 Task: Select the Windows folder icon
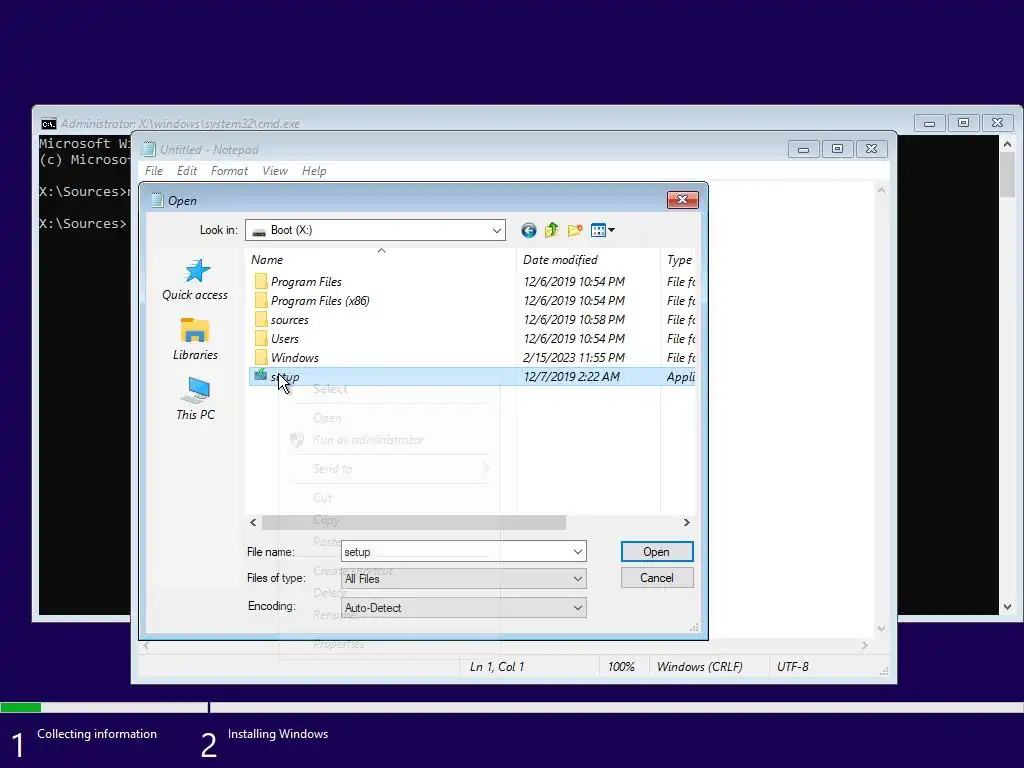point(261,357)
